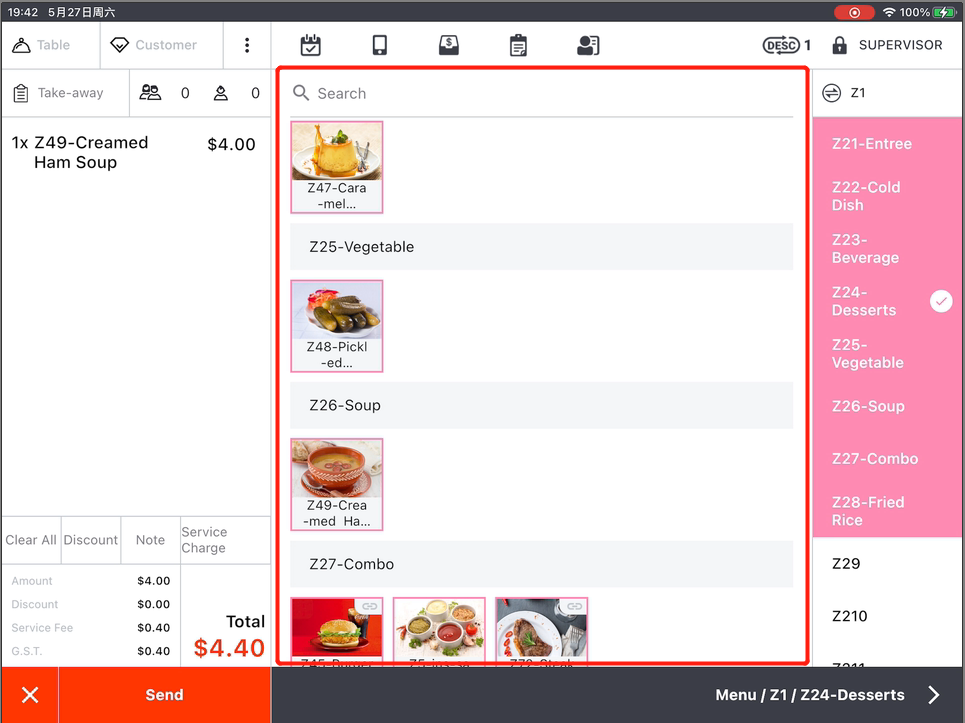Screen dimensions: 965x723
Task: Tap the Clear All button
Action: click(x=31, y=540)
